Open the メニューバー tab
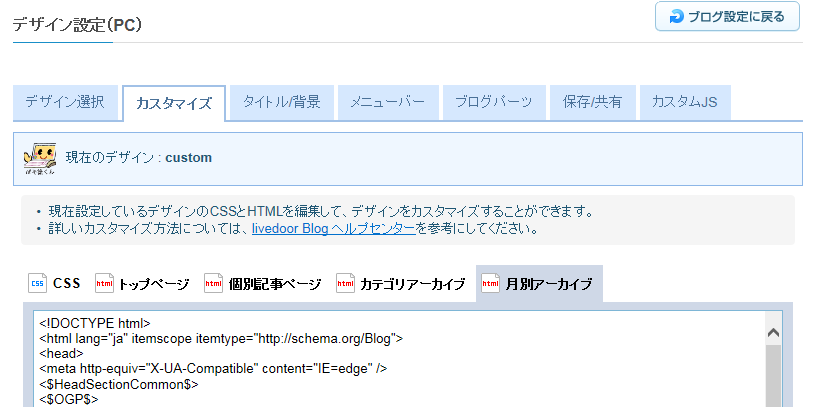 (x=387, y=102)
